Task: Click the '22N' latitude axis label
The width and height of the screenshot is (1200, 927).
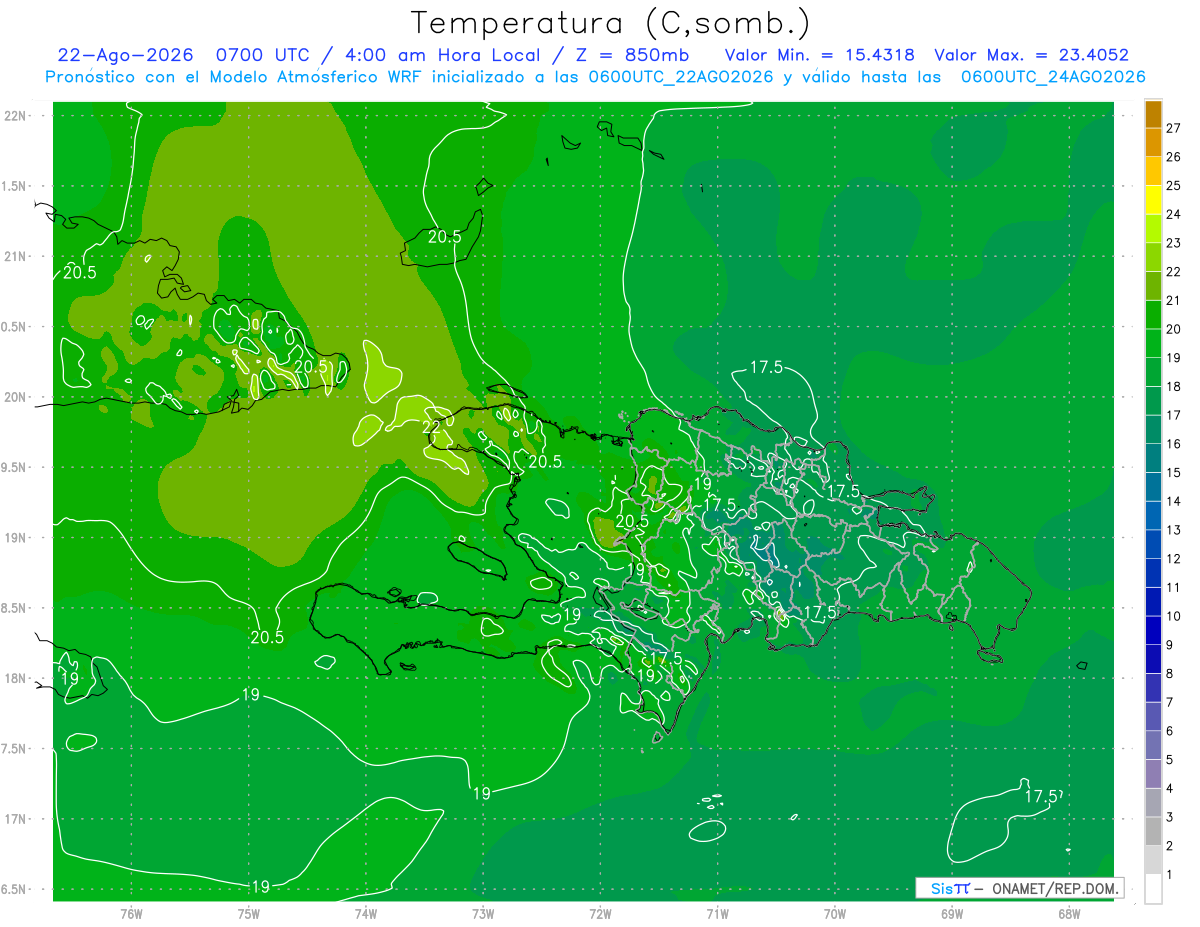Action: click(15, 116)
